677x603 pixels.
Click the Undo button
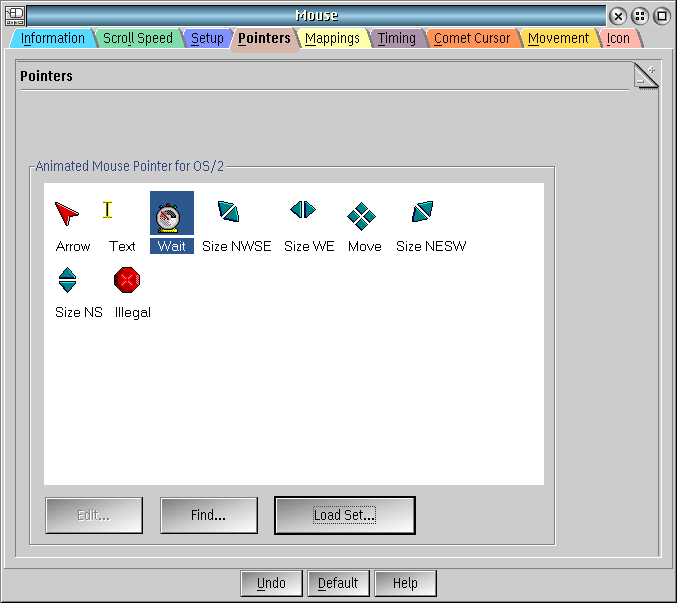coord(271,583)
